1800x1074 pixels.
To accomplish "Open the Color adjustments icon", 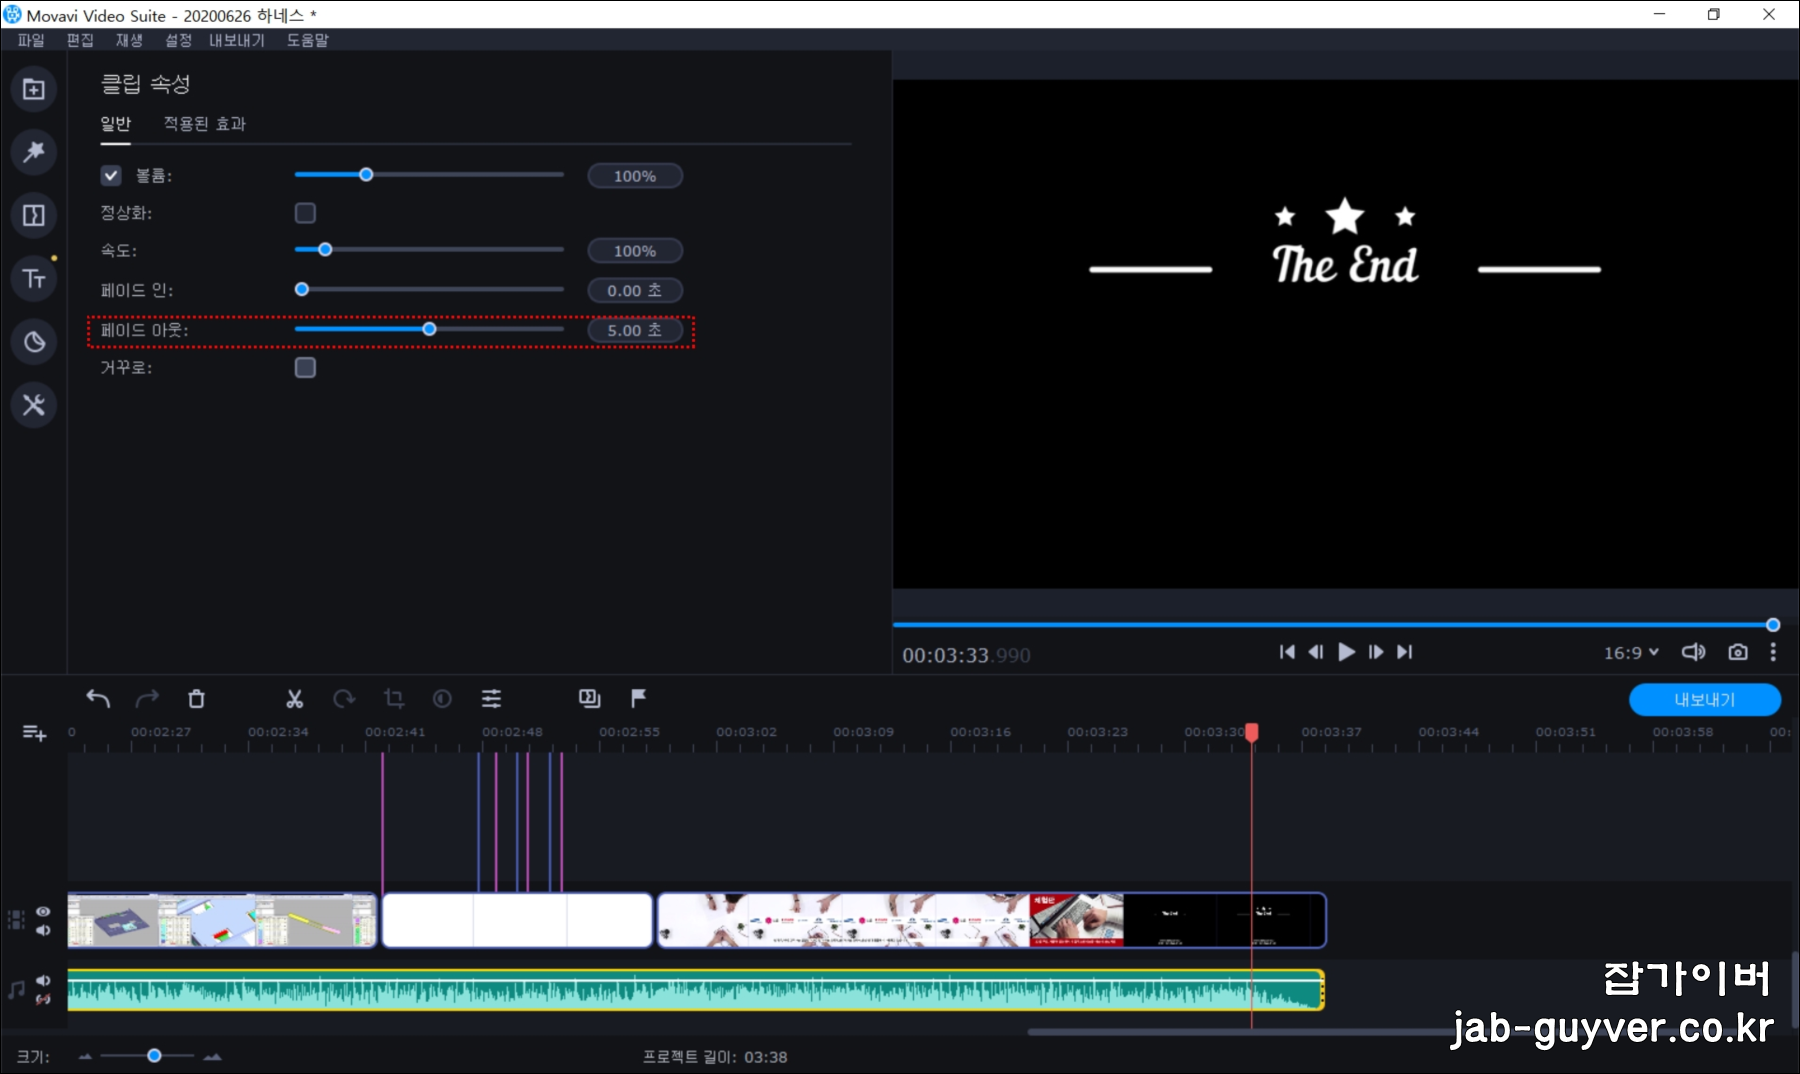I will tap(442, 699).
